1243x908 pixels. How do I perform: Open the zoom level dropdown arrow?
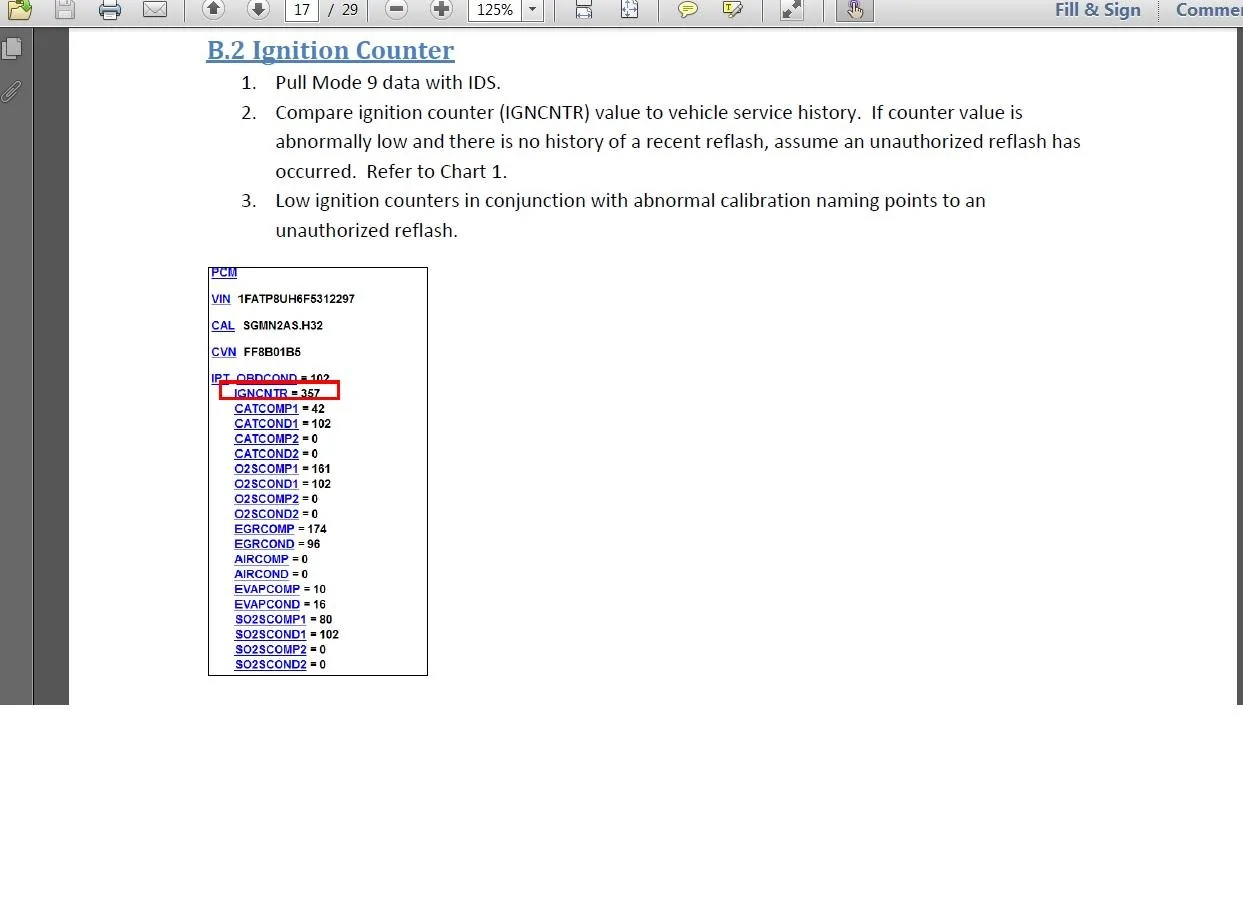[x=532, y=10]
